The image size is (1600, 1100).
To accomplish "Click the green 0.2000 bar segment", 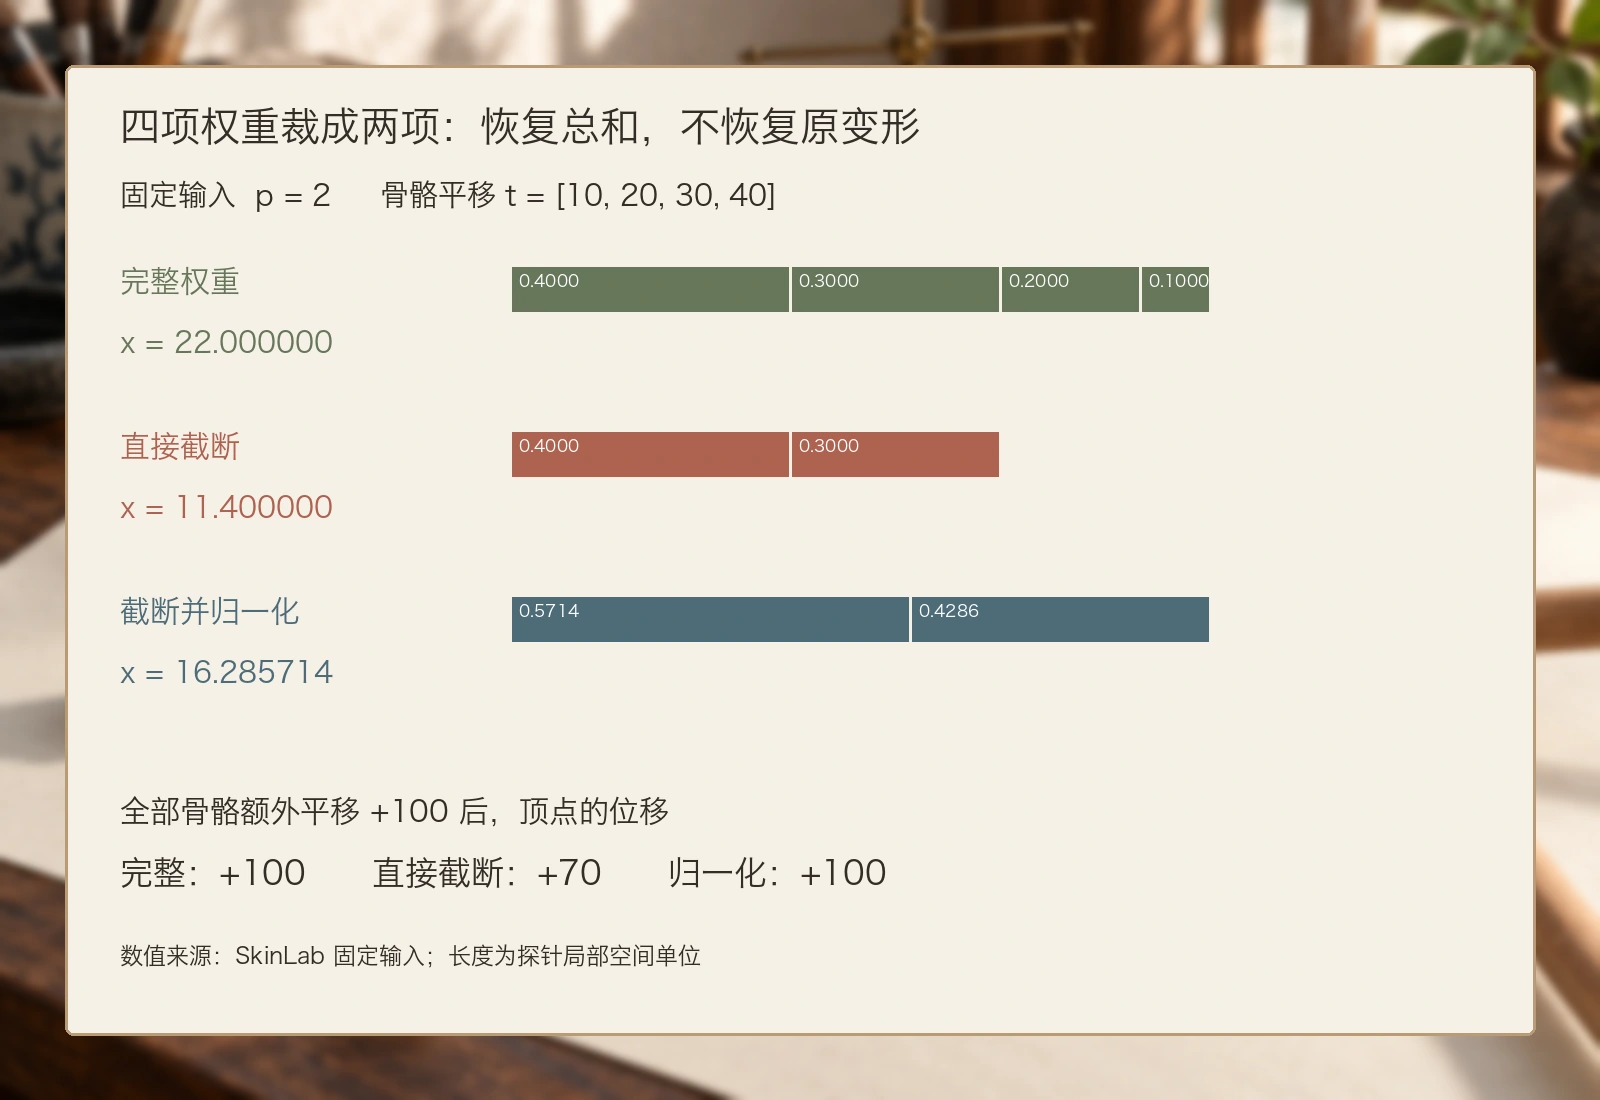I will (x=1070, y=289).
